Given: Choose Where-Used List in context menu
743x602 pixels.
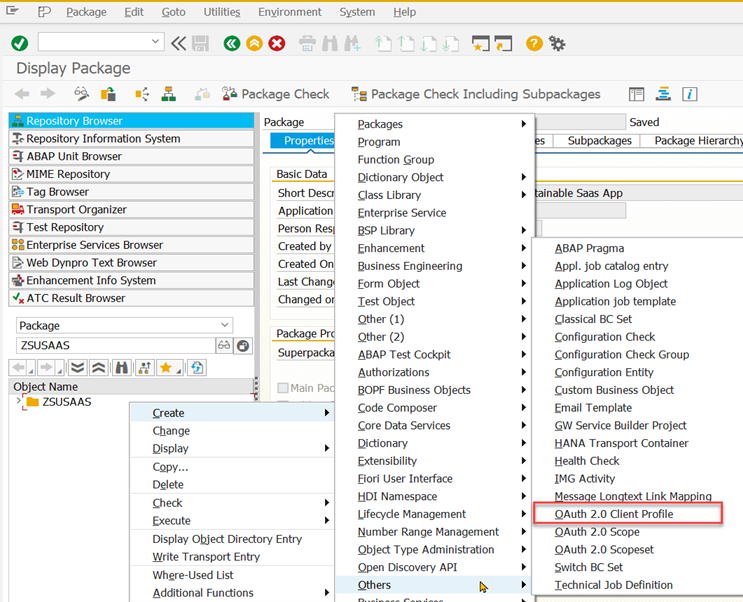Looking at the screenshot, I should (192, 575).
